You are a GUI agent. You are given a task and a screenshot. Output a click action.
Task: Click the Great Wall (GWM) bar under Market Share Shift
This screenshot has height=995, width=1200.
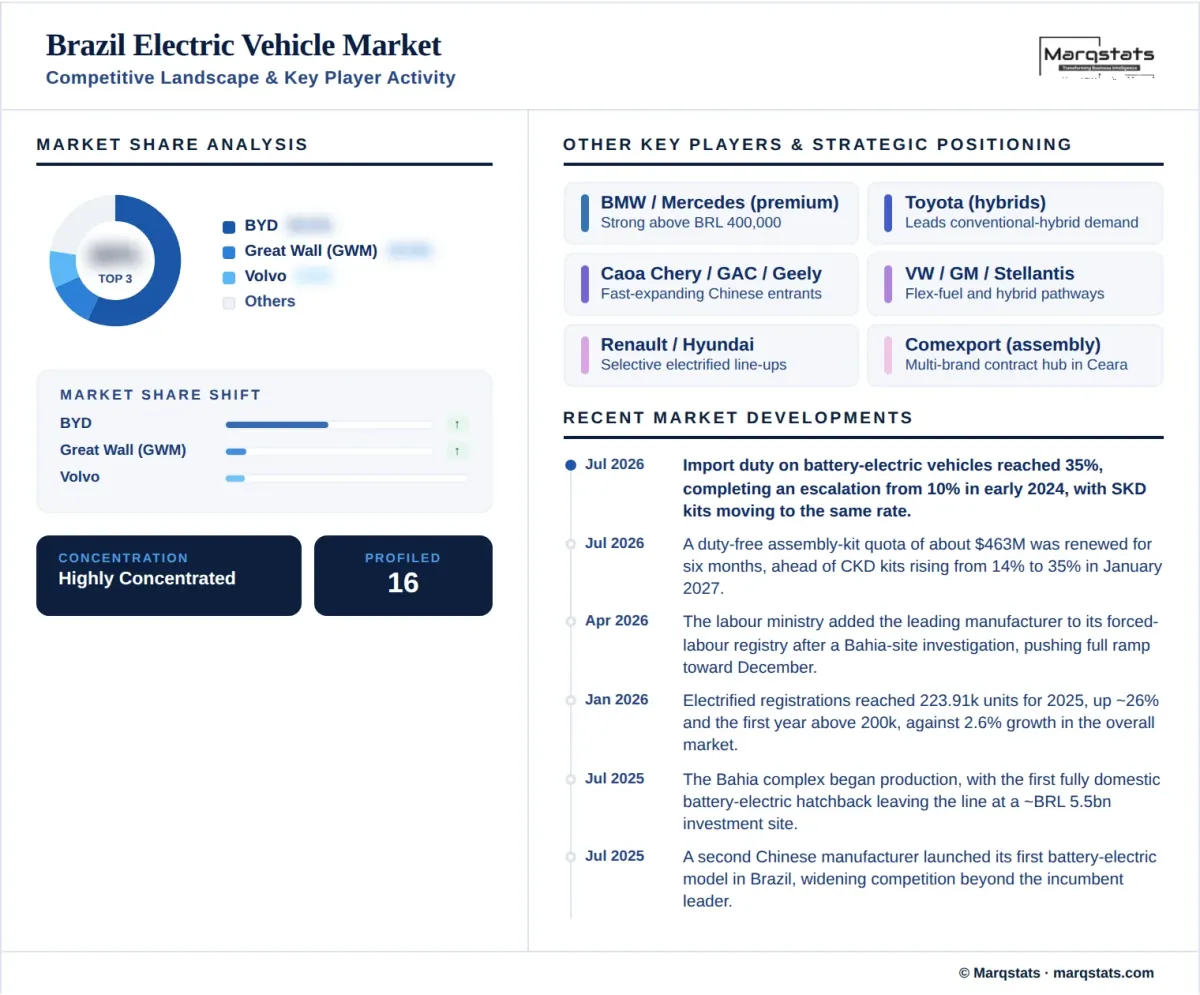pos(330,451)
